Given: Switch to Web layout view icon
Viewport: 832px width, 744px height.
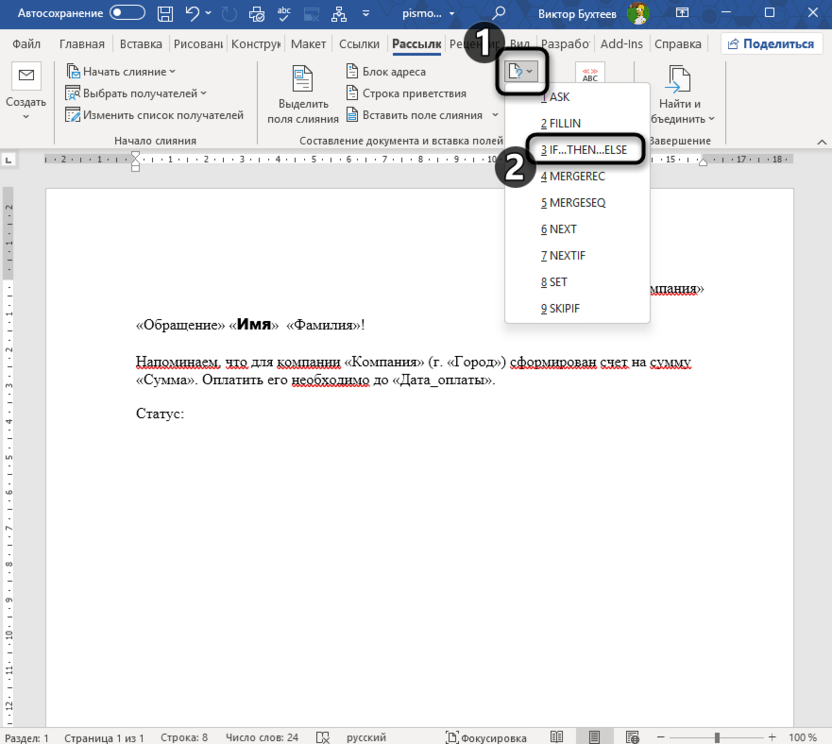Looking at the screenshot, I should [x=632, y=737].
